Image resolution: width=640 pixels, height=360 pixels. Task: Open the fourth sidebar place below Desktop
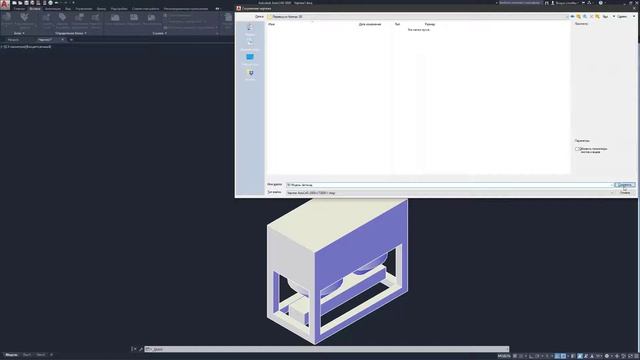pyautogui.click(x=251, y=75)
